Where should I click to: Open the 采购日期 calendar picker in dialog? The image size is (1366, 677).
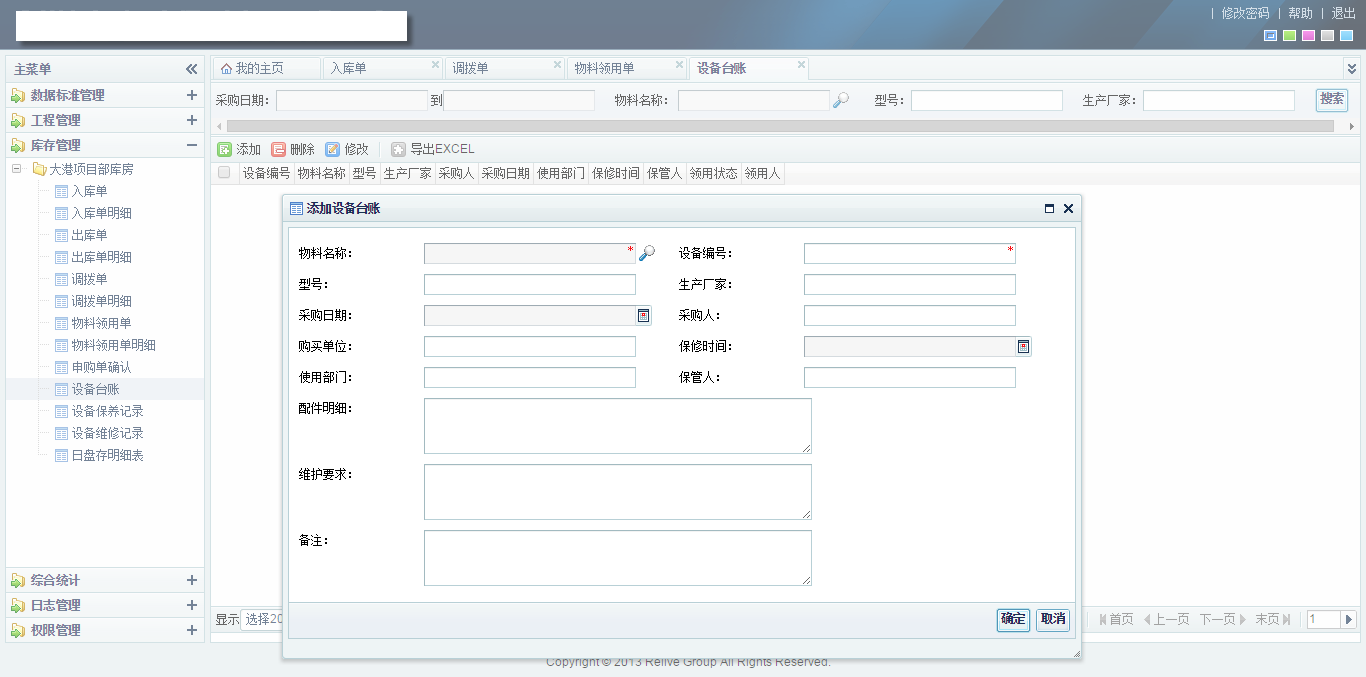pos(644,316)
